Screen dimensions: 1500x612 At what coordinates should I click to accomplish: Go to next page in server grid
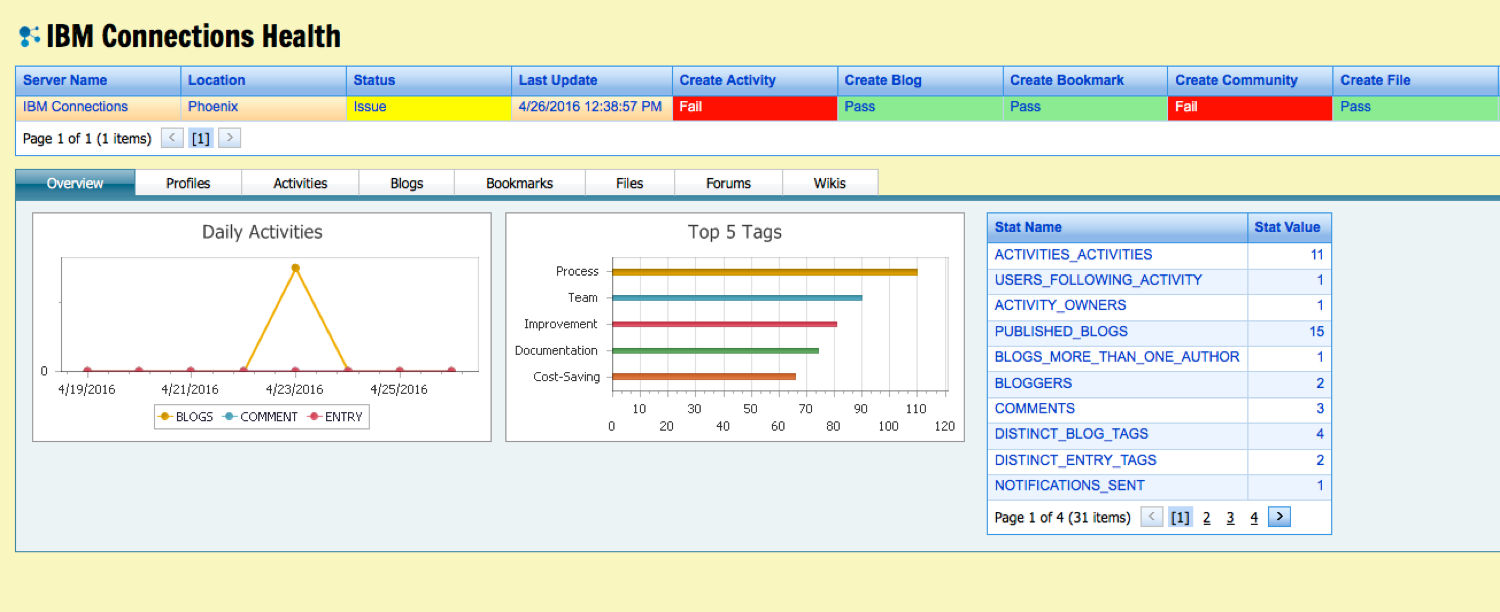[229, 138]
